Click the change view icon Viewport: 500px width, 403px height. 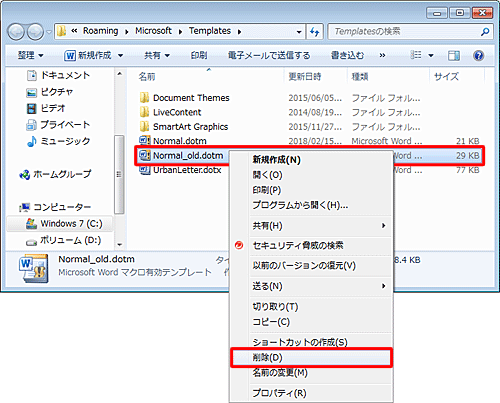tap(415, 55)
